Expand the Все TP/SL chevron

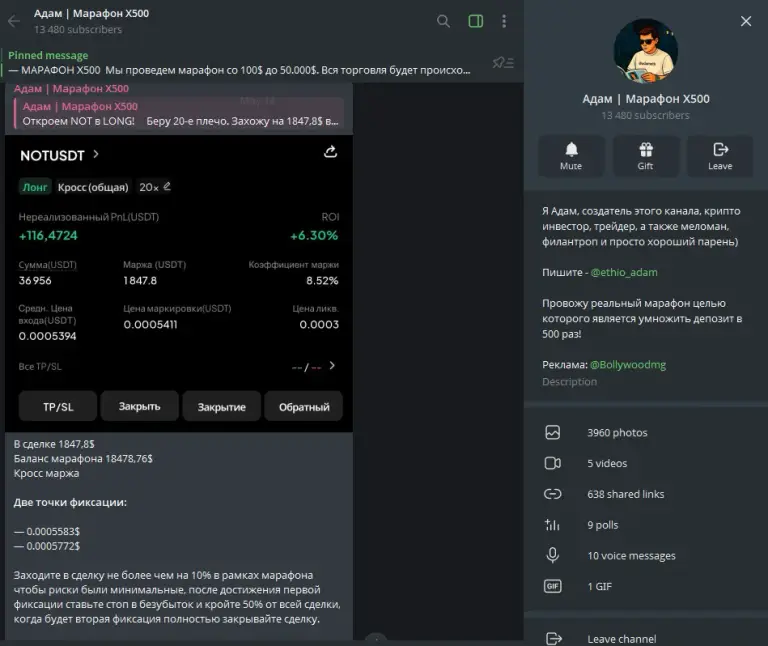pyautogui.click(x=332, y=366)
